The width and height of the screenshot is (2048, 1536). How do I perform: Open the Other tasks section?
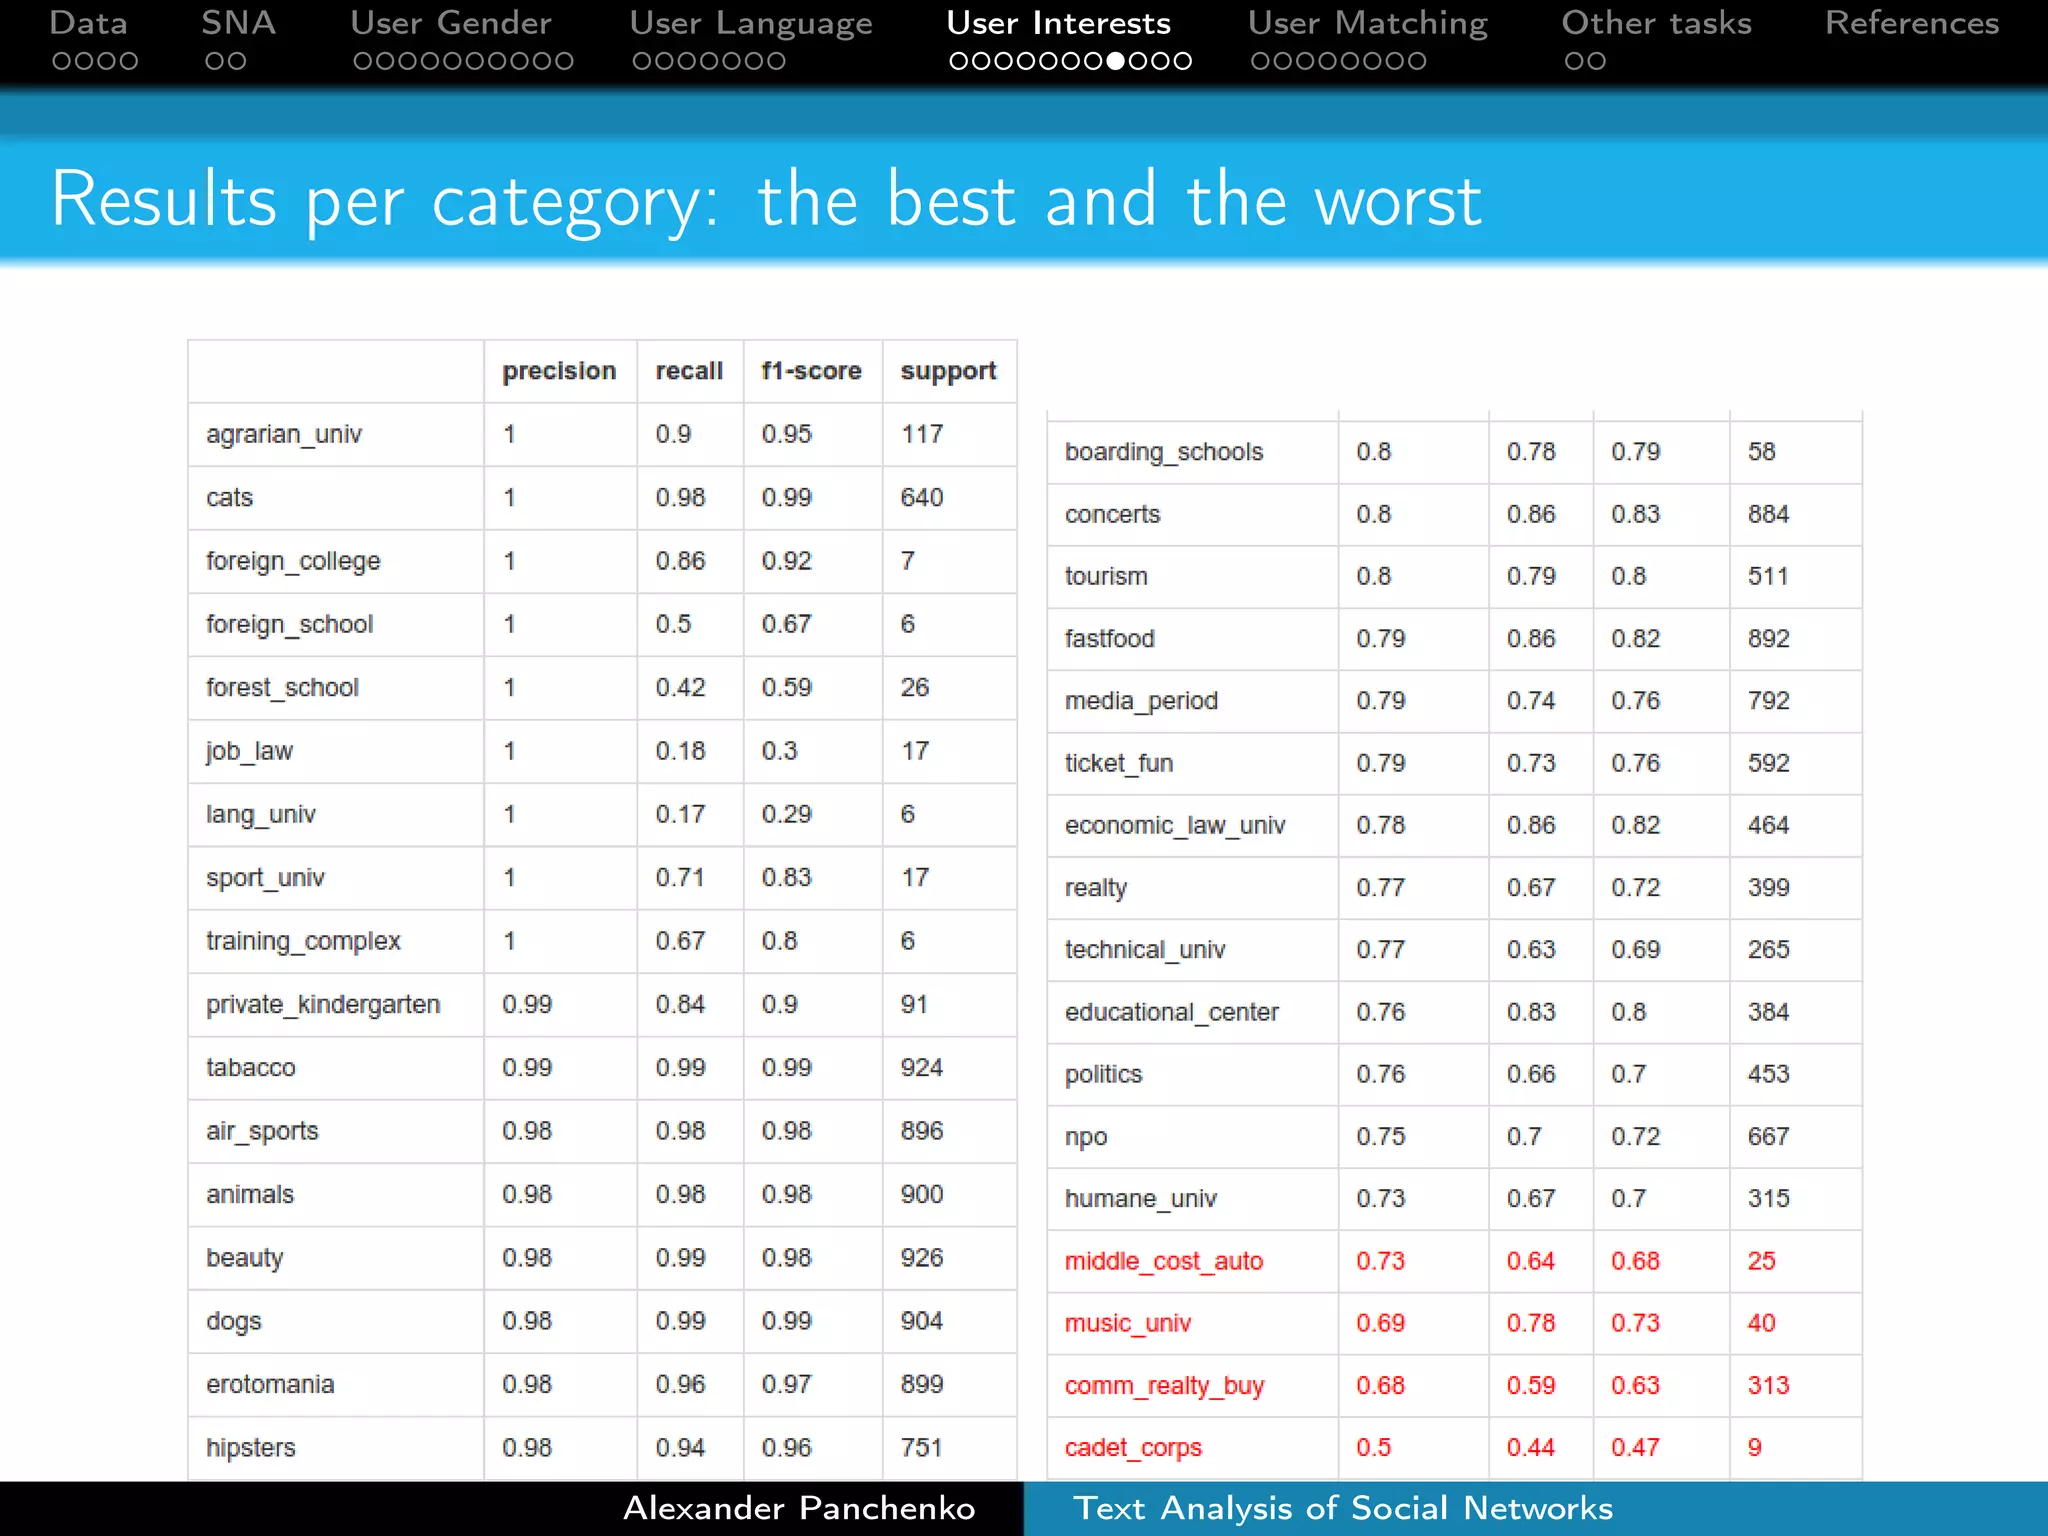[1656, 23]
